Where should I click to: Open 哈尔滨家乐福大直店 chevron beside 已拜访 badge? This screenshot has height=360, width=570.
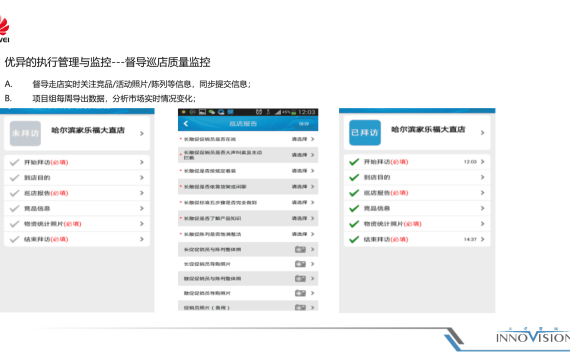[x=482, y=133]
